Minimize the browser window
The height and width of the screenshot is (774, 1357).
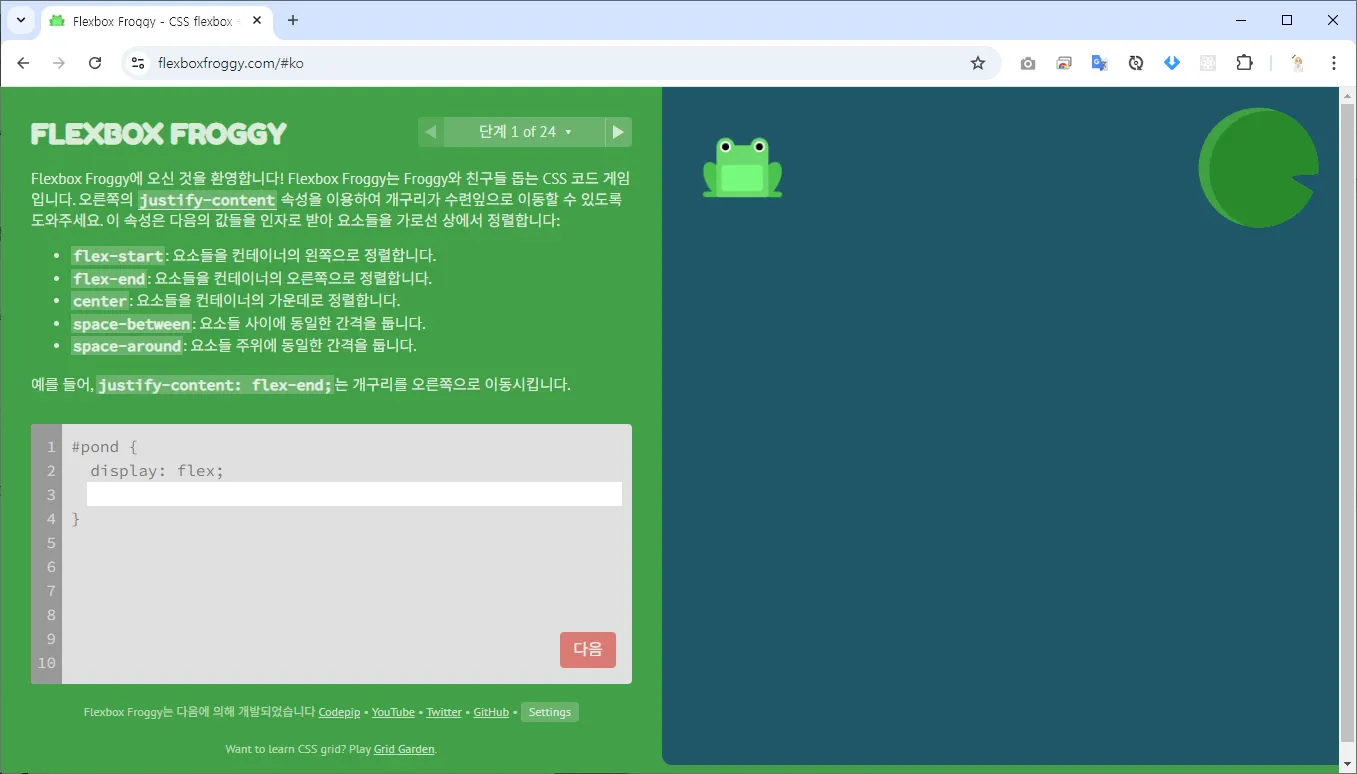point(1242,20)
